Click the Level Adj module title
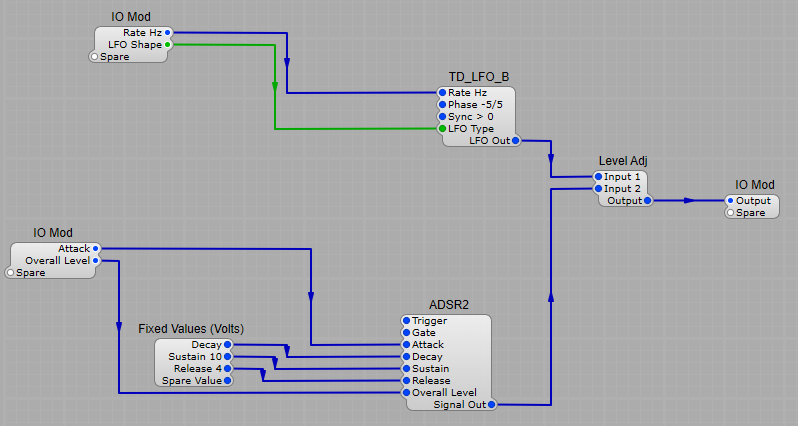 point(623,161)
